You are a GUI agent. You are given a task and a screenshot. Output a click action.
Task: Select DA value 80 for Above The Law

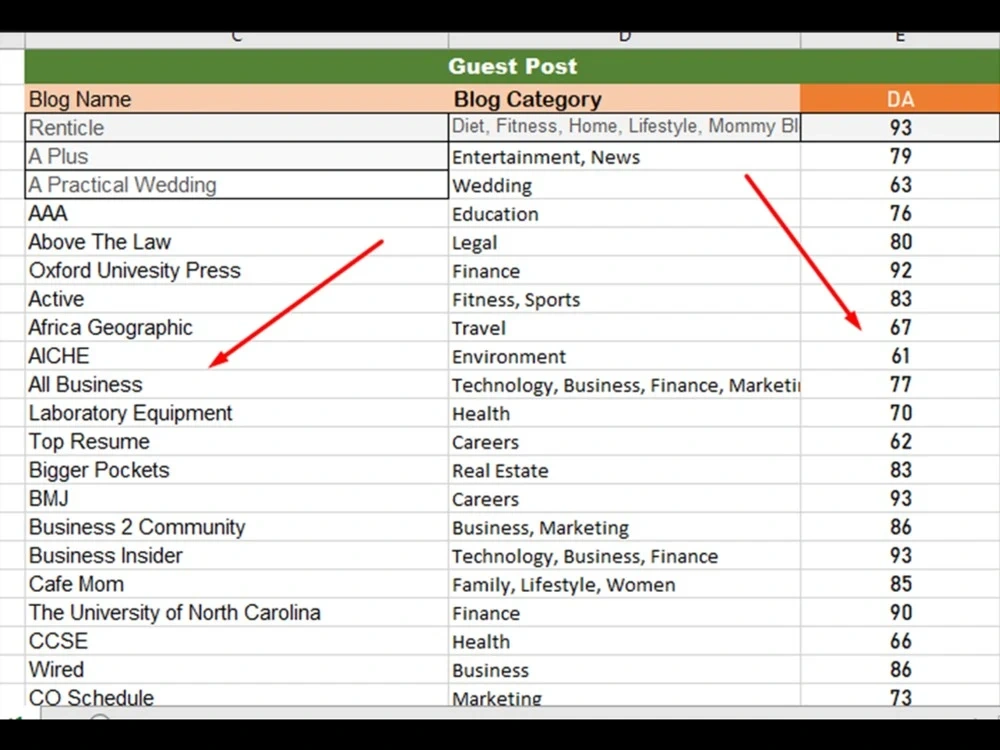(900, 242)
